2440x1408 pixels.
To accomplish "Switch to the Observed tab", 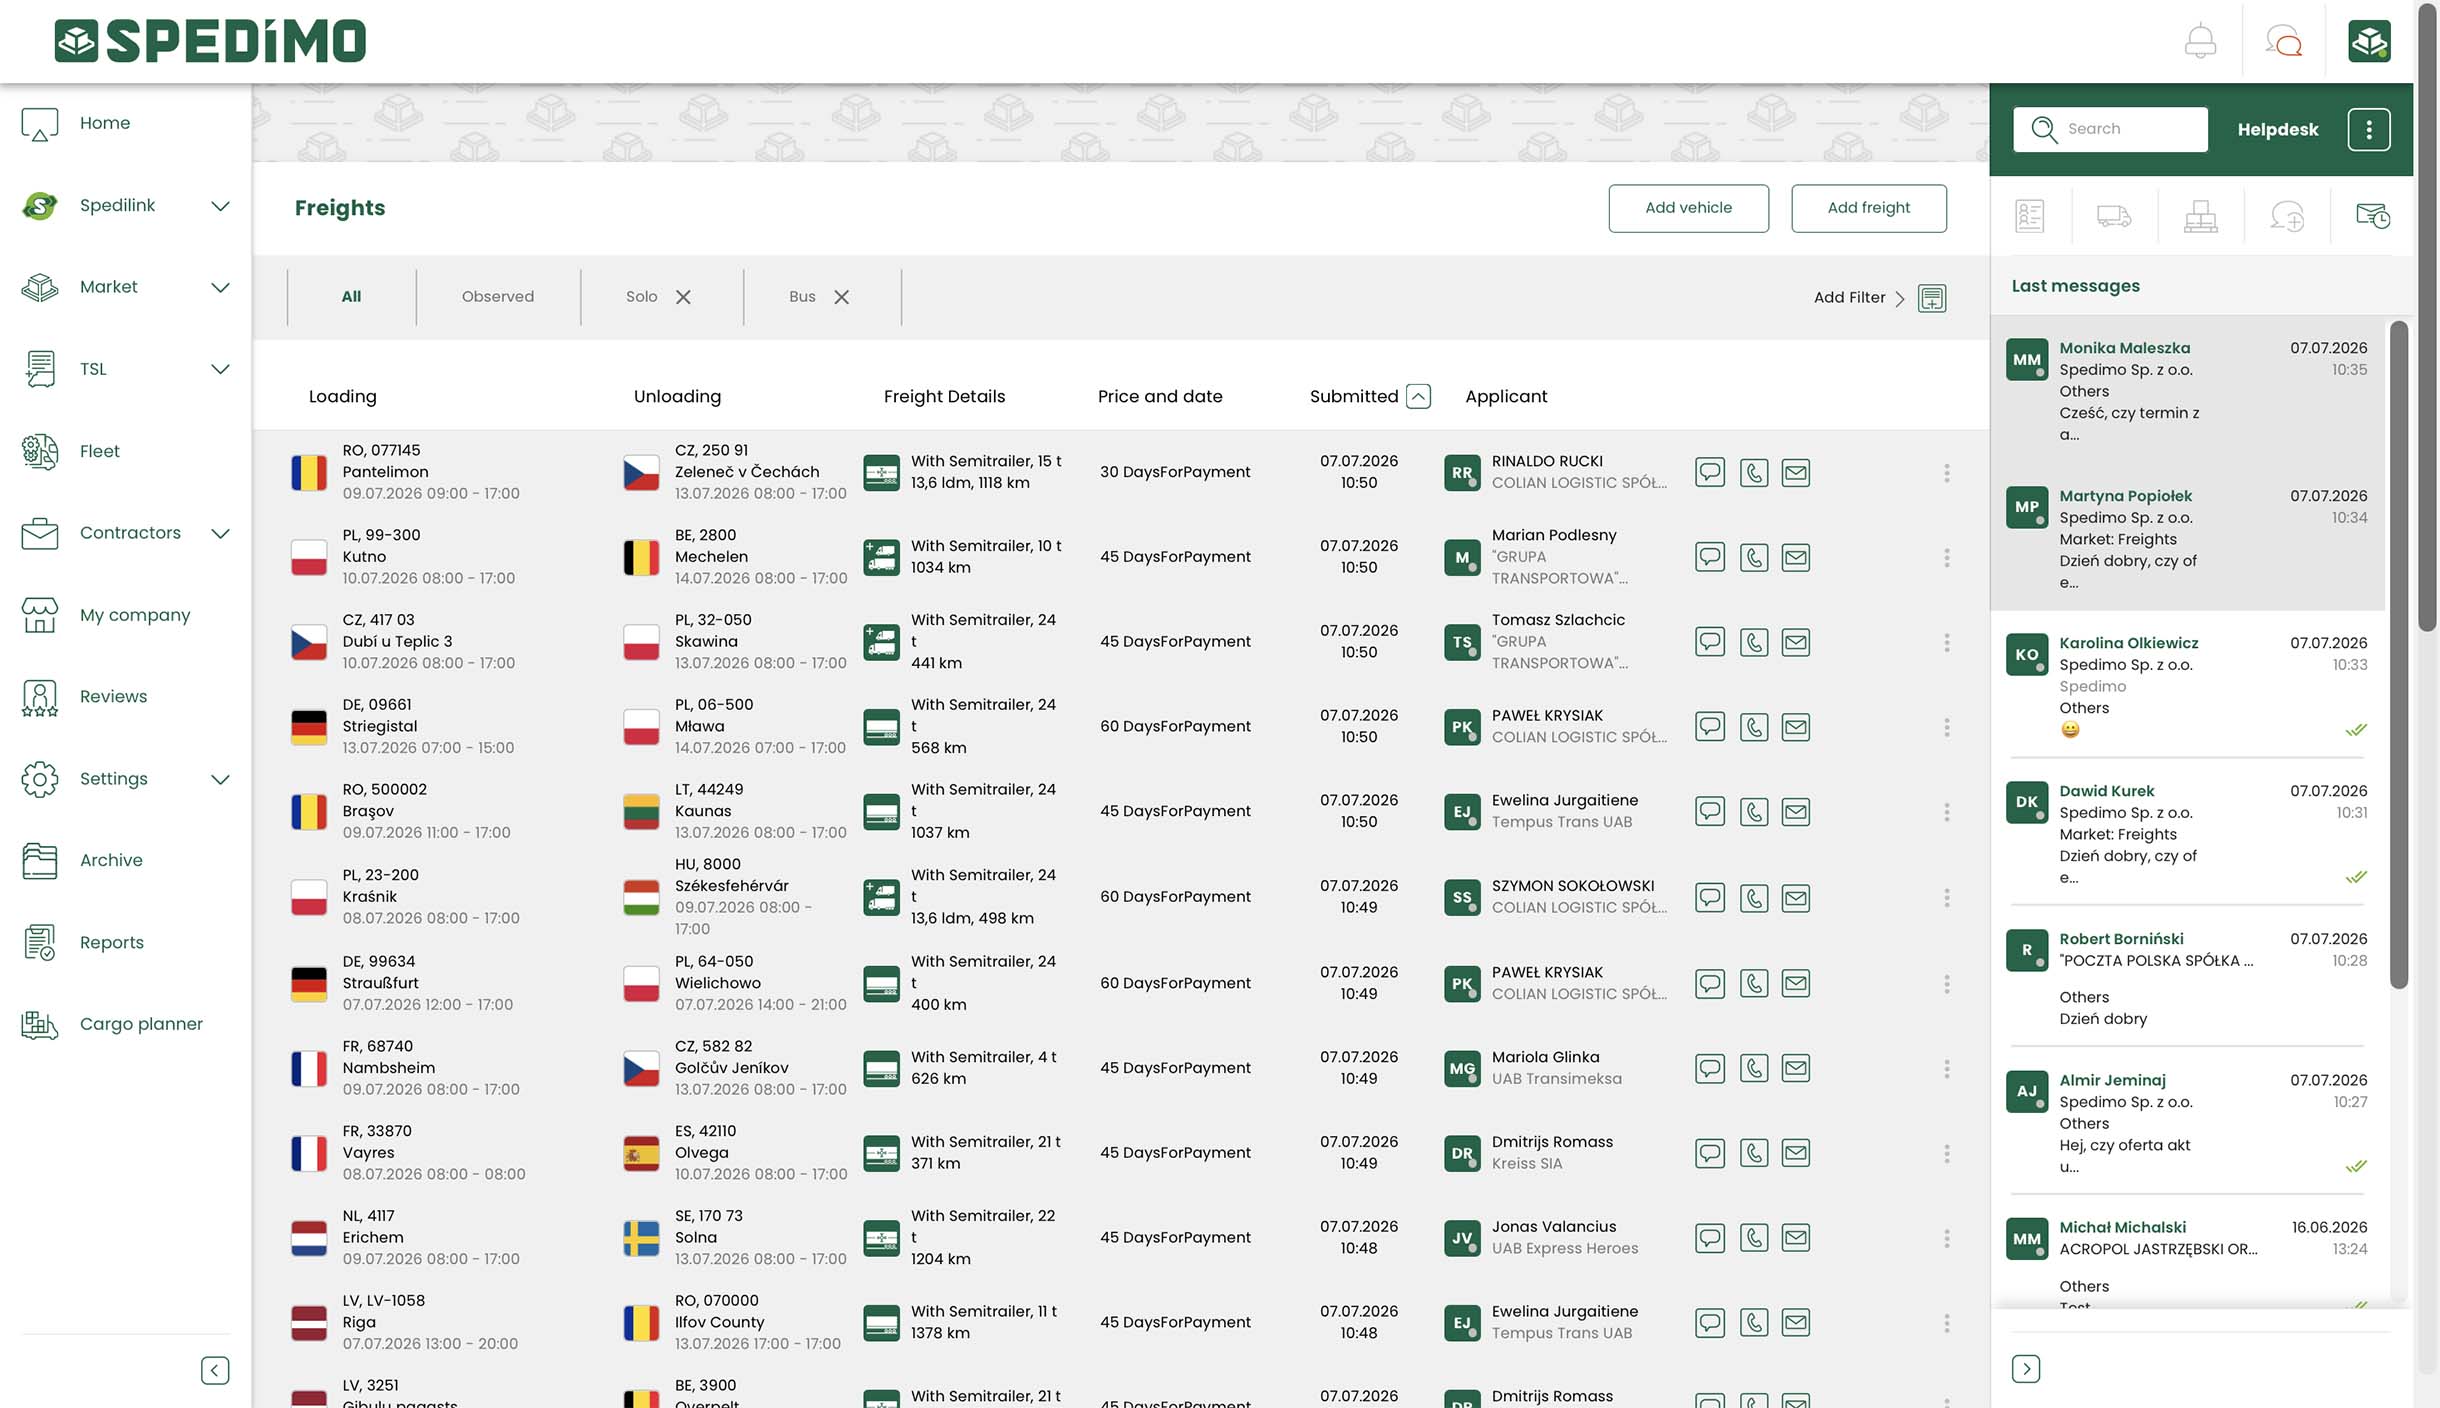I will [x=498, y=297].
